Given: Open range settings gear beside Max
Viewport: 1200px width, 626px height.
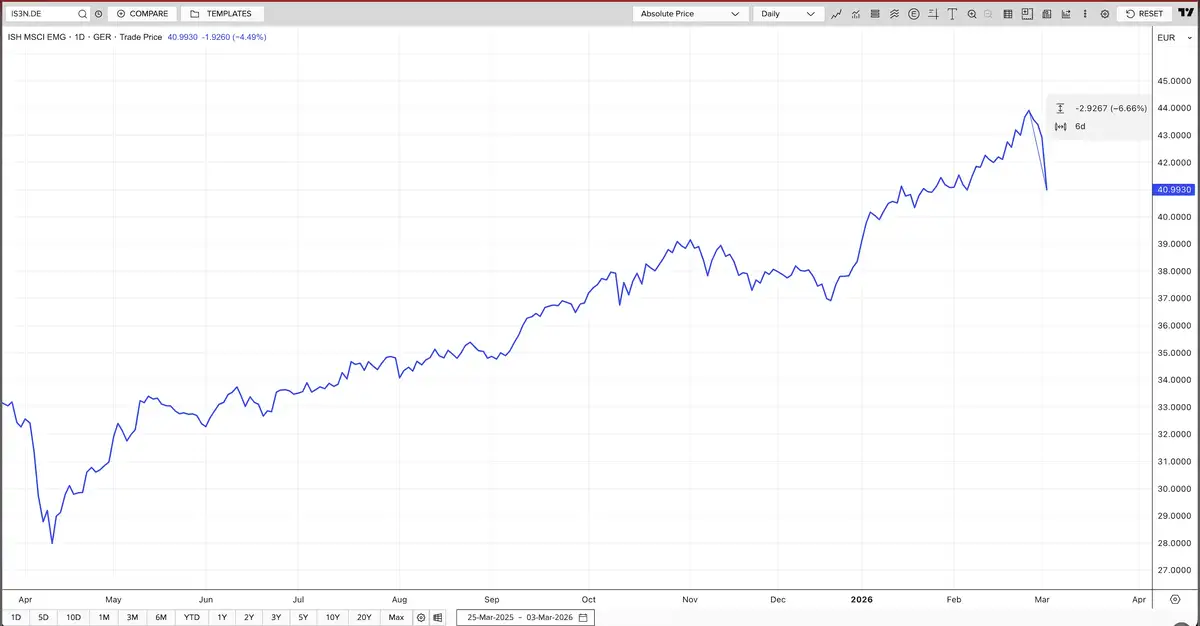Looking at the screenshot, I should [421, 617].
